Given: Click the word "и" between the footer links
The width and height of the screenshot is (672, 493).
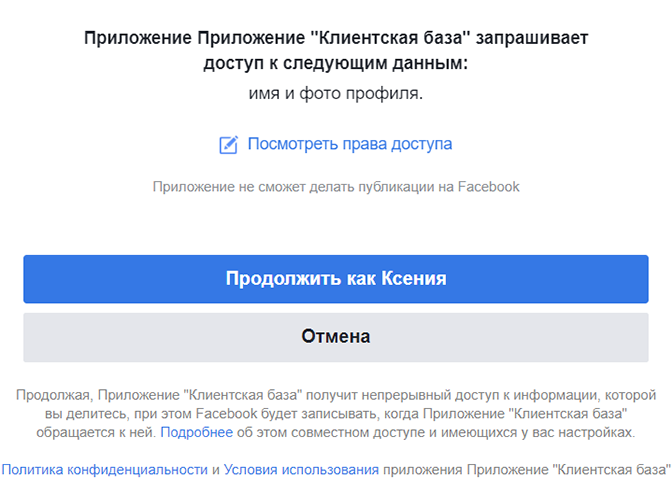Looking at the screenshot, I should point(216,470).
